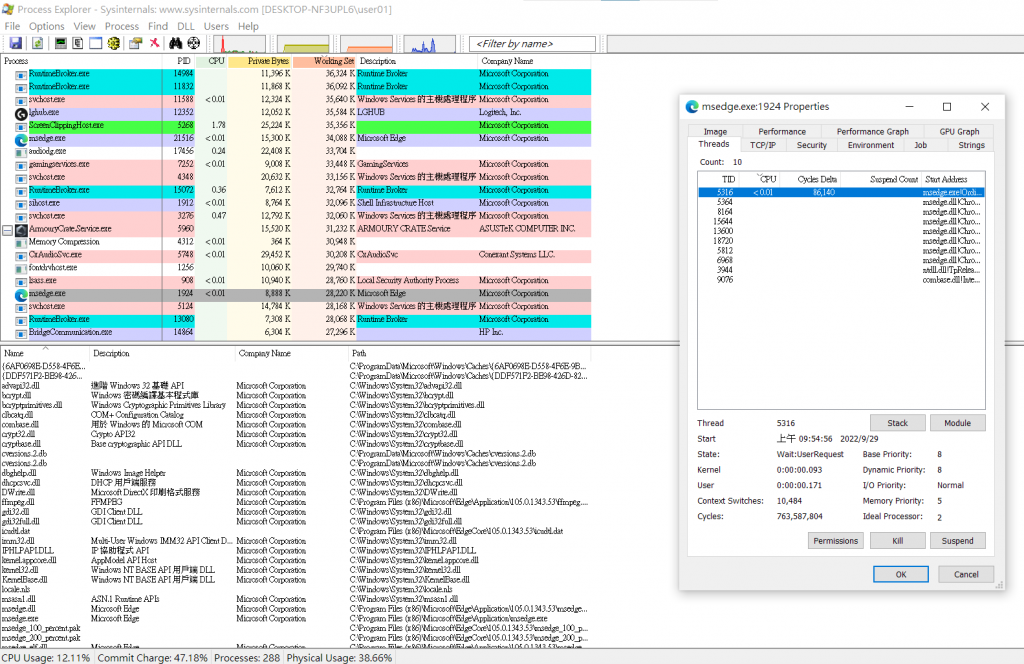Switch to the Environment tab
This screenshot has height=664, width=1024.
[x=871, y=145]
